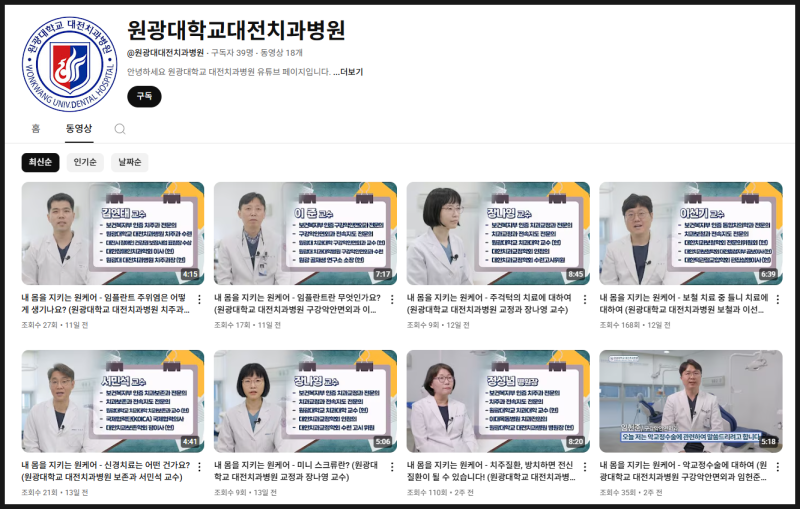Expand channel description with 더보기
Viewport: 800px width, 509px height.
pyautogui.click(x=348, y=72)
